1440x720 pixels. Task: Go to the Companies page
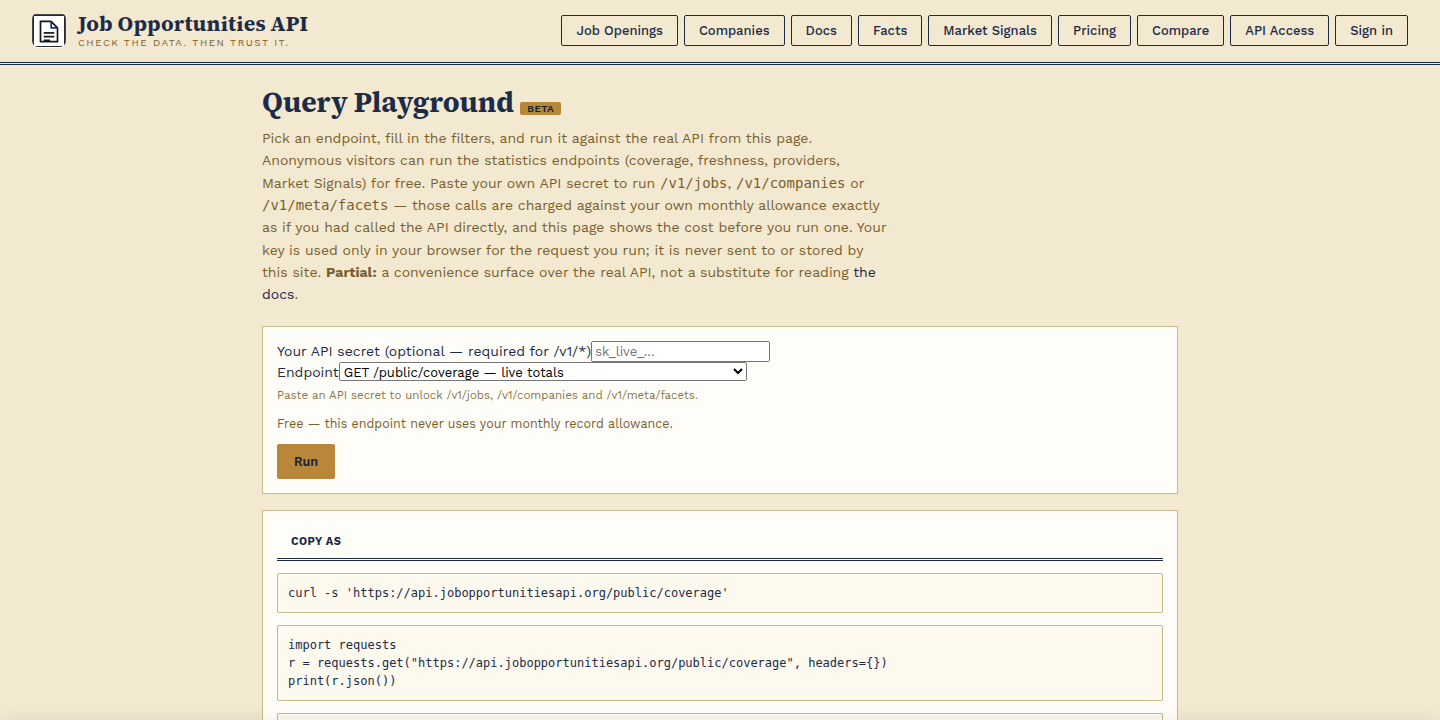tap(734, 30)
